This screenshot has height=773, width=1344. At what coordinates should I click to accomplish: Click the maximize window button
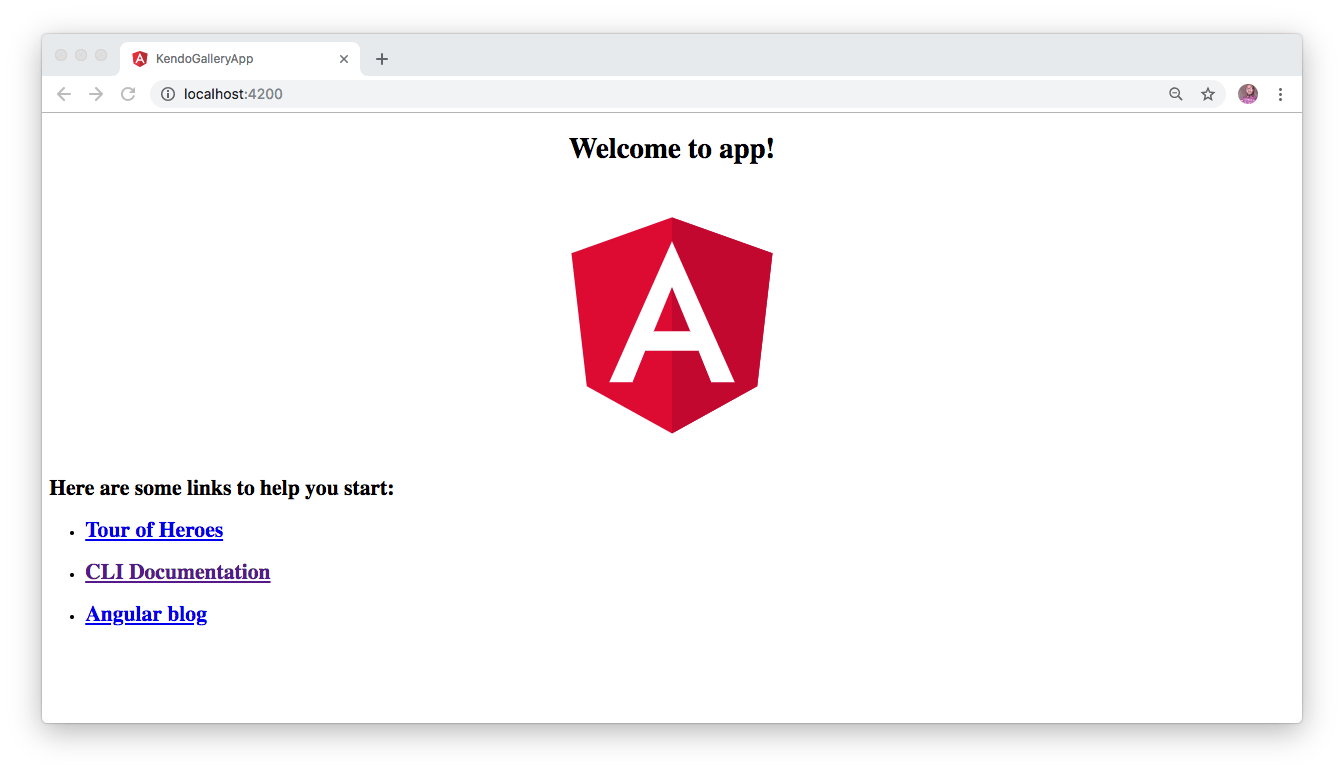tap(101, 55)
